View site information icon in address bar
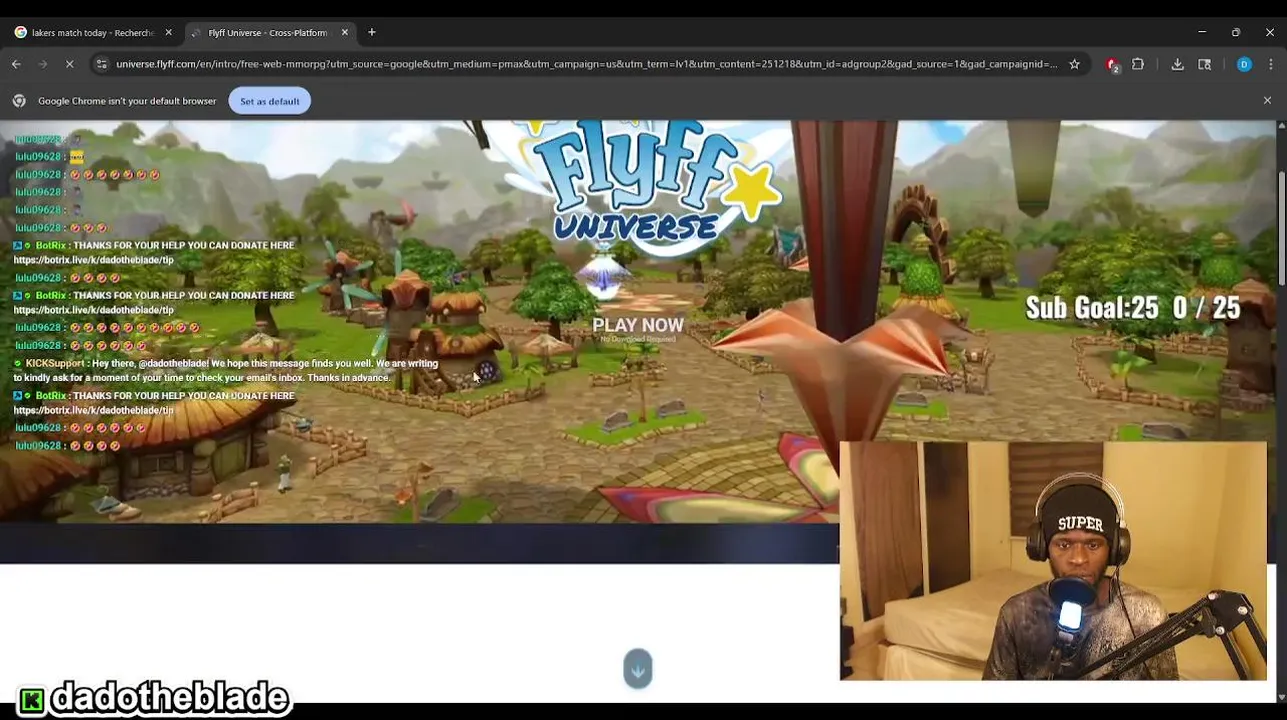 [101, 64]
